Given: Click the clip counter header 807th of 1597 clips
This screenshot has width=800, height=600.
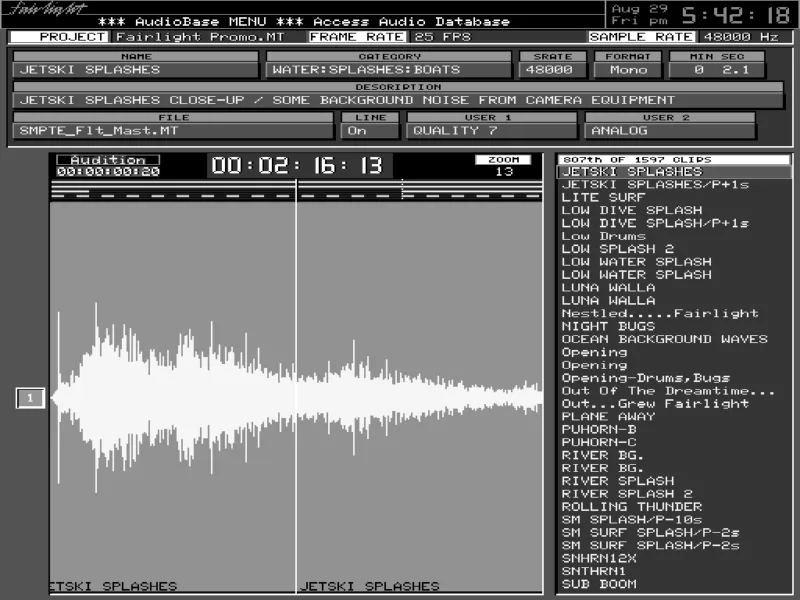Looking at the screenshot, I should click(673, 160).
